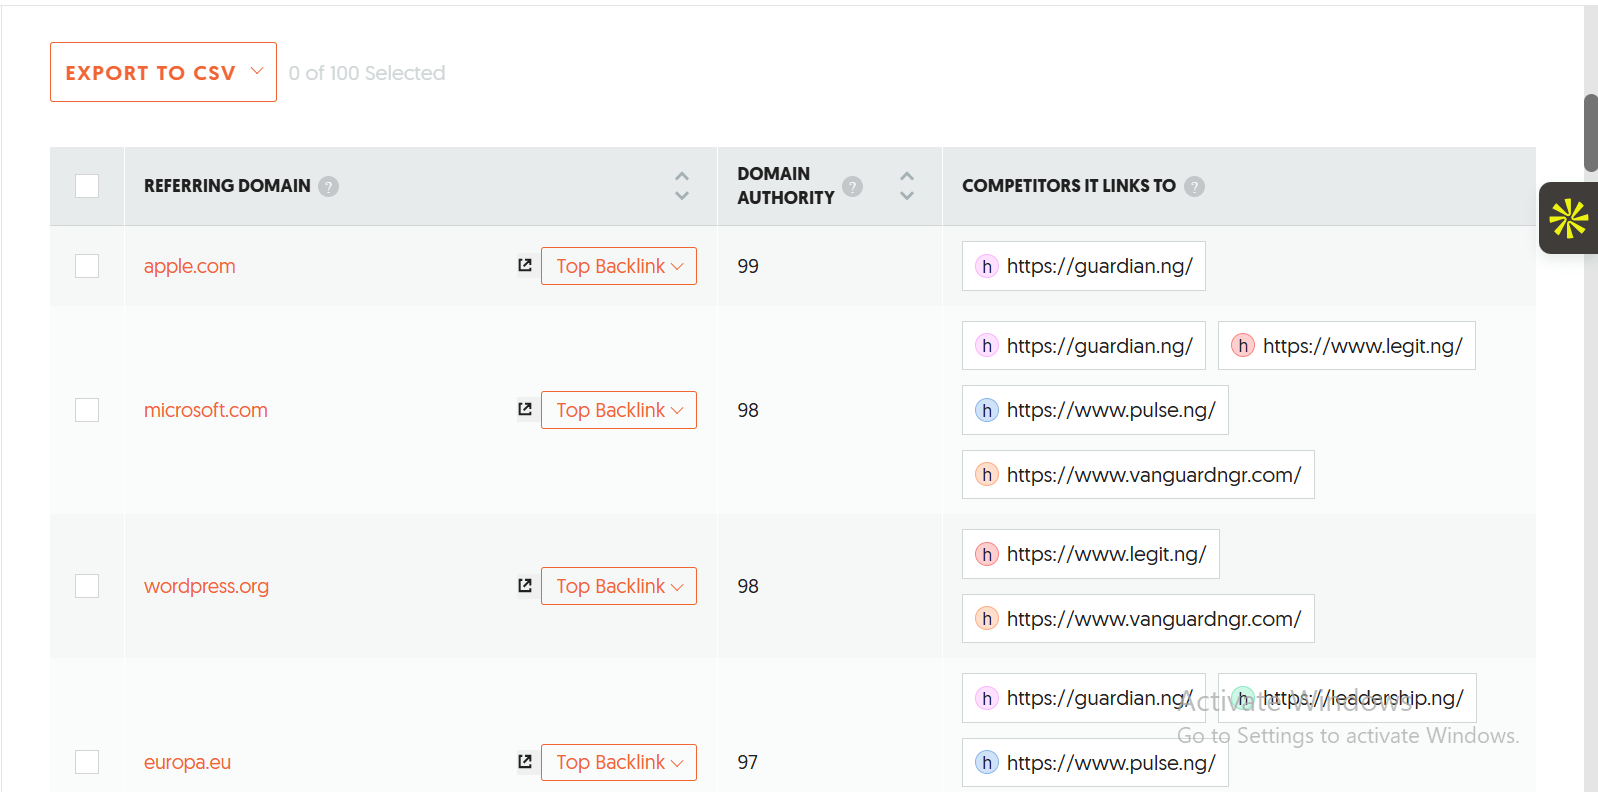Select the wordpress.org row checkbox
1598x792 pixels.
tap(87, 586)
